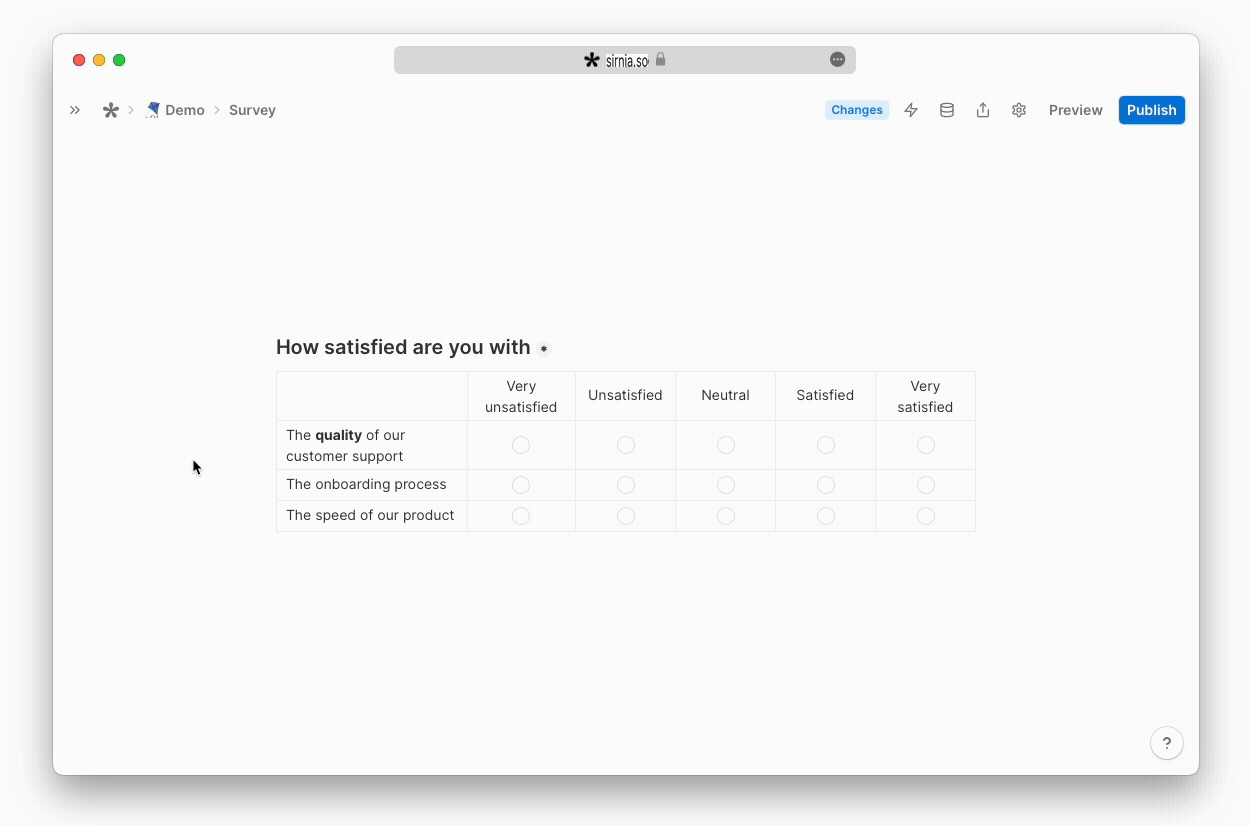This screenshot has width=1250, height=826.
Task: Click the Changes badge
Action: click(857, 110)
